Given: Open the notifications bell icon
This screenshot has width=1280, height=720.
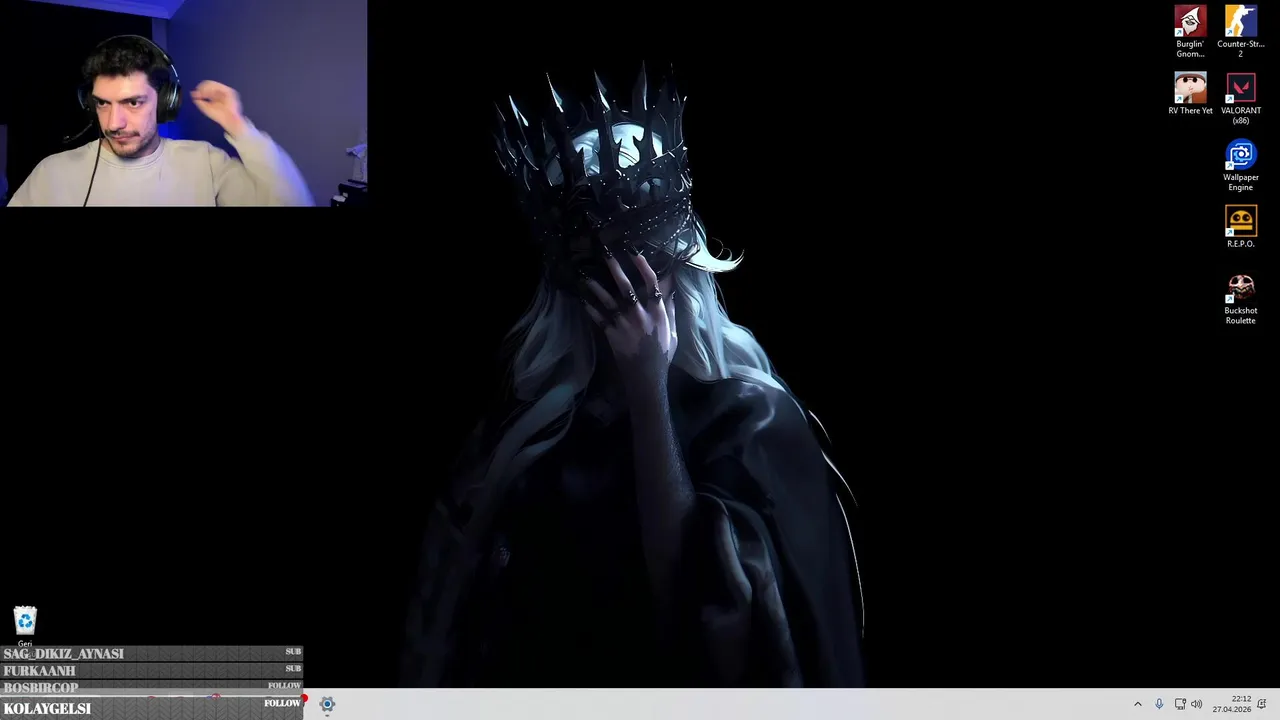Looking at the screenshot, I should pos(1262,704).
